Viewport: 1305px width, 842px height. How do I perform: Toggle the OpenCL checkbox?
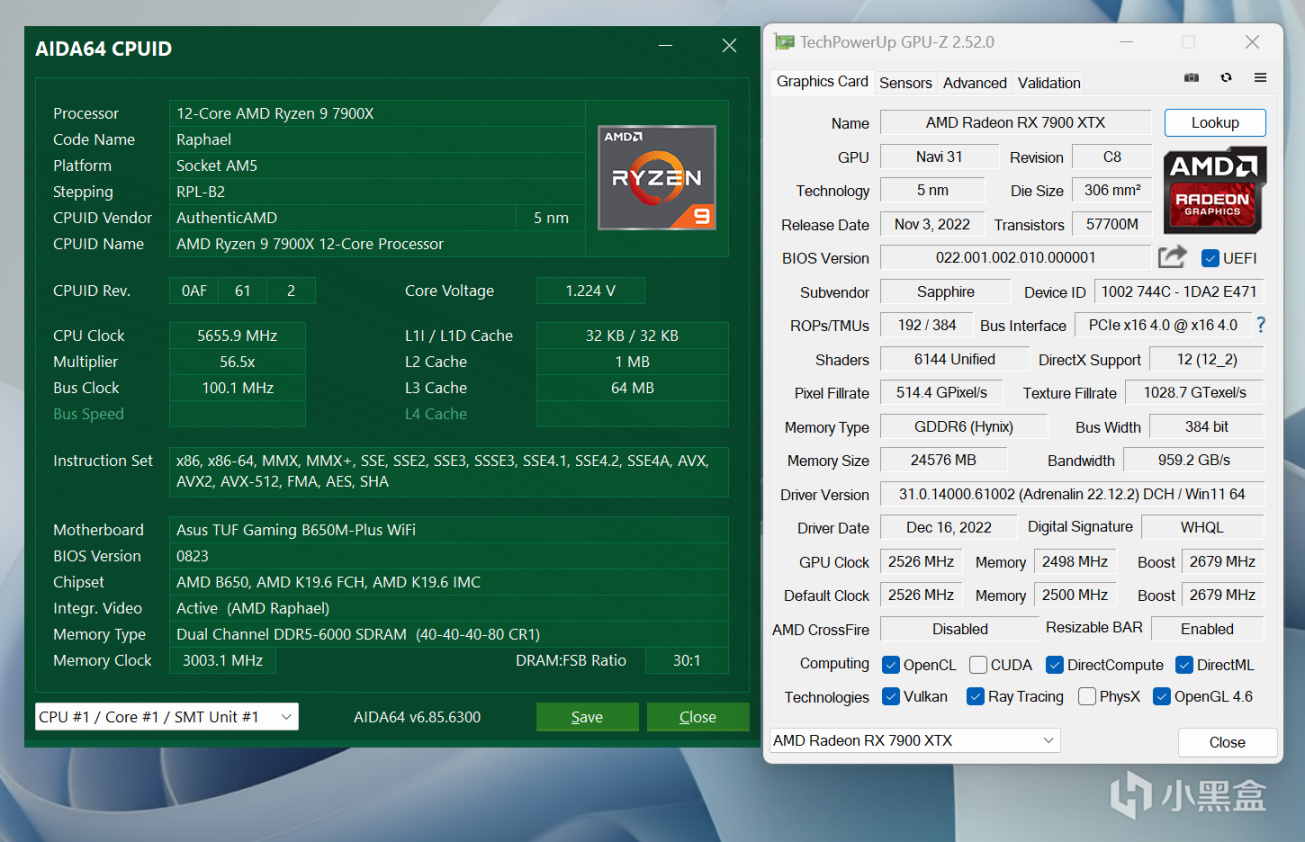[891, 665]
